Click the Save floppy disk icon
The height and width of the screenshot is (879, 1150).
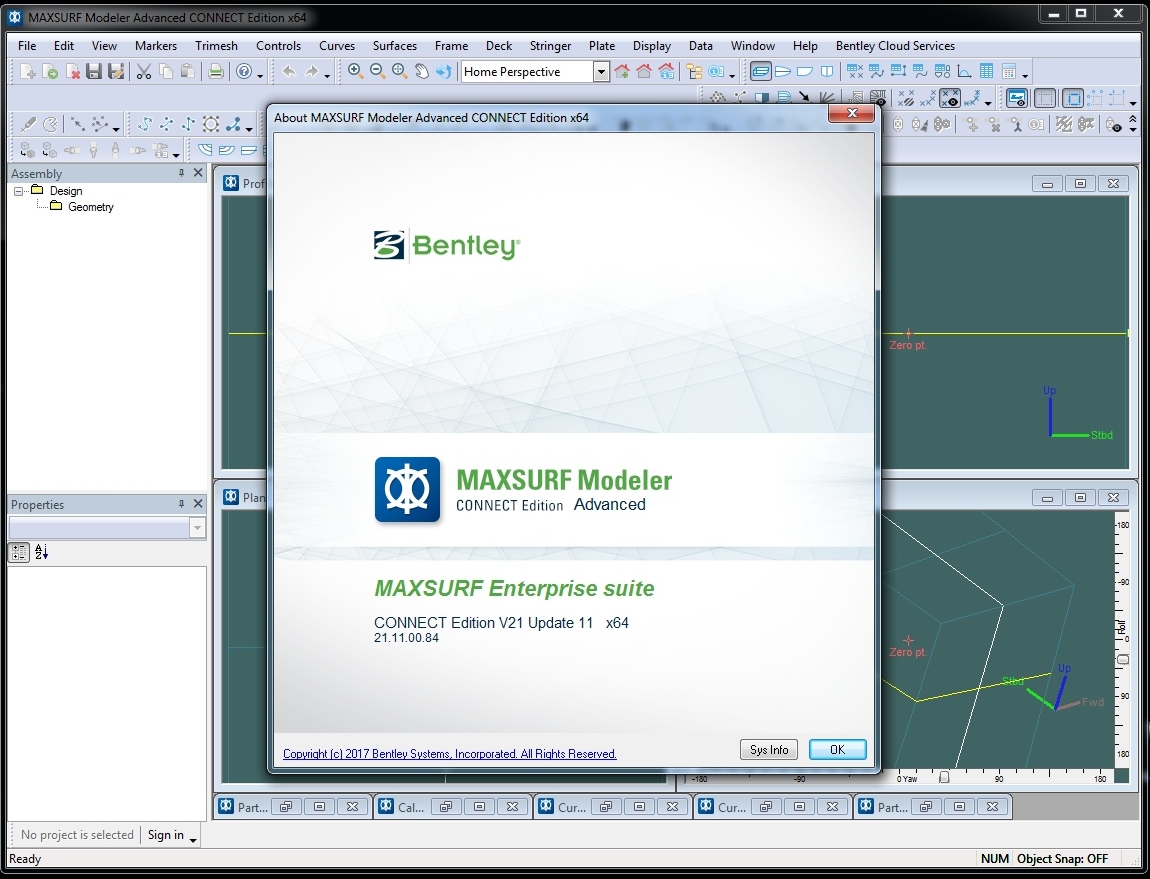click(94, 71)
